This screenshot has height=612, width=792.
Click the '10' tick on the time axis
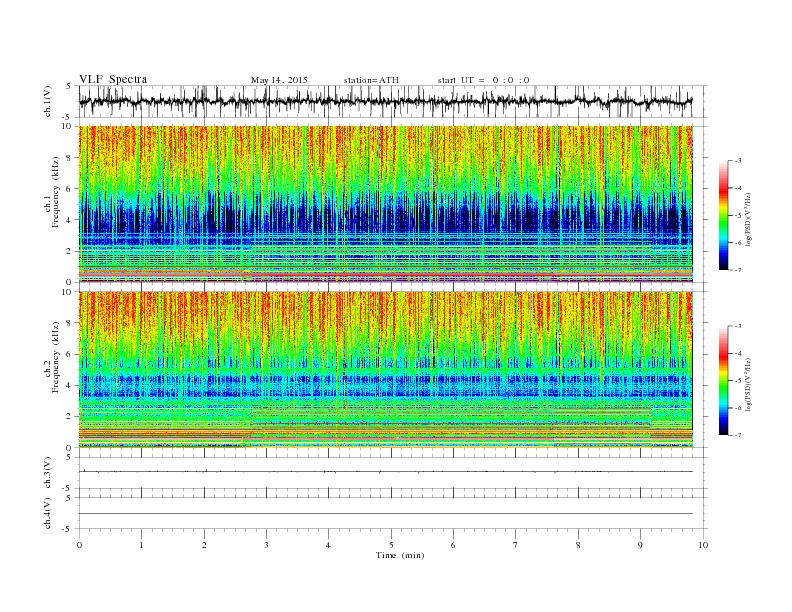pos(703,545)
